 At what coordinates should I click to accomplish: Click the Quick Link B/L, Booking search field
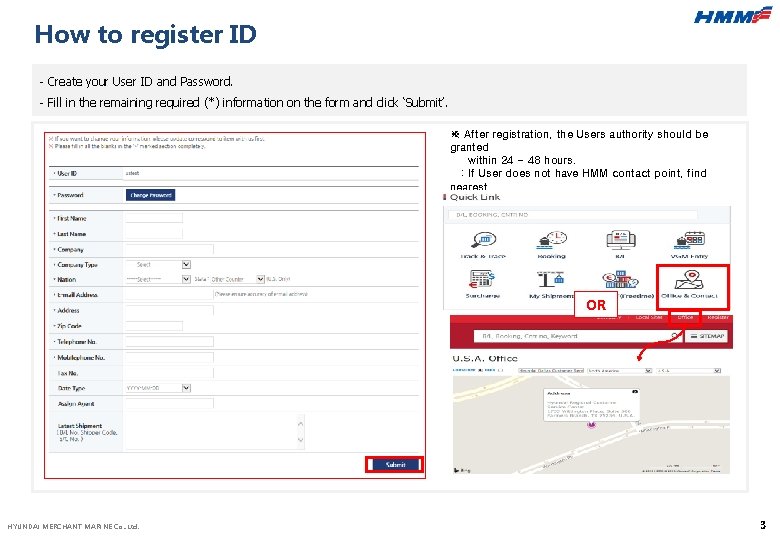click(x=573, y=215)
